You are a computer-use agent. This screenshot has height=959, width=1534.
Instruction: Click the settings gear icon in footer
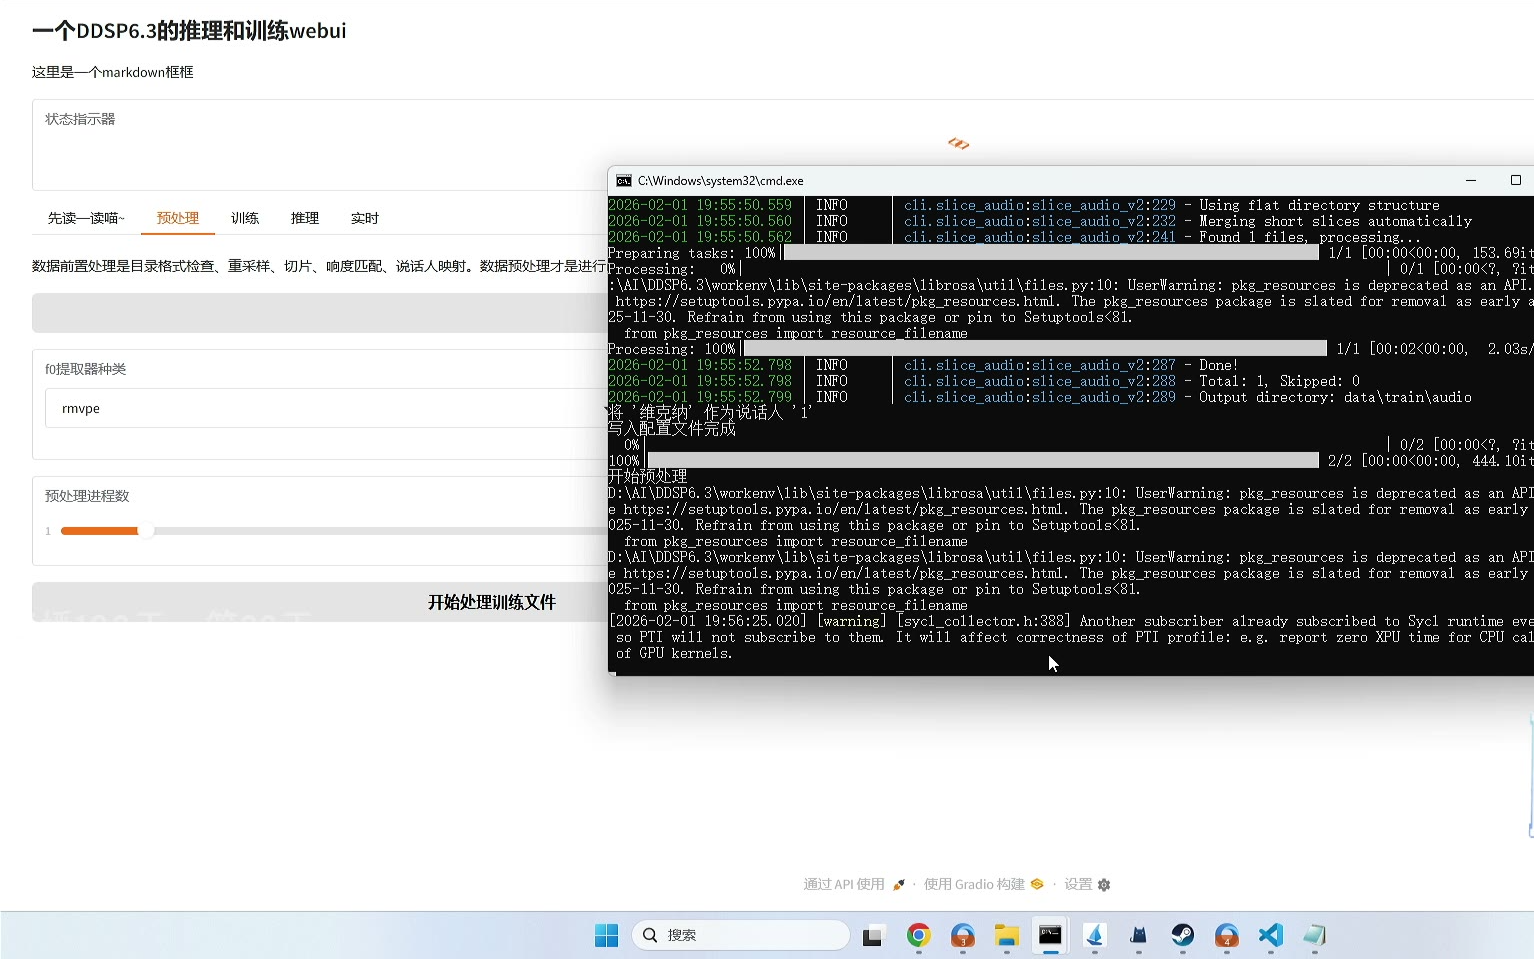1104,885
